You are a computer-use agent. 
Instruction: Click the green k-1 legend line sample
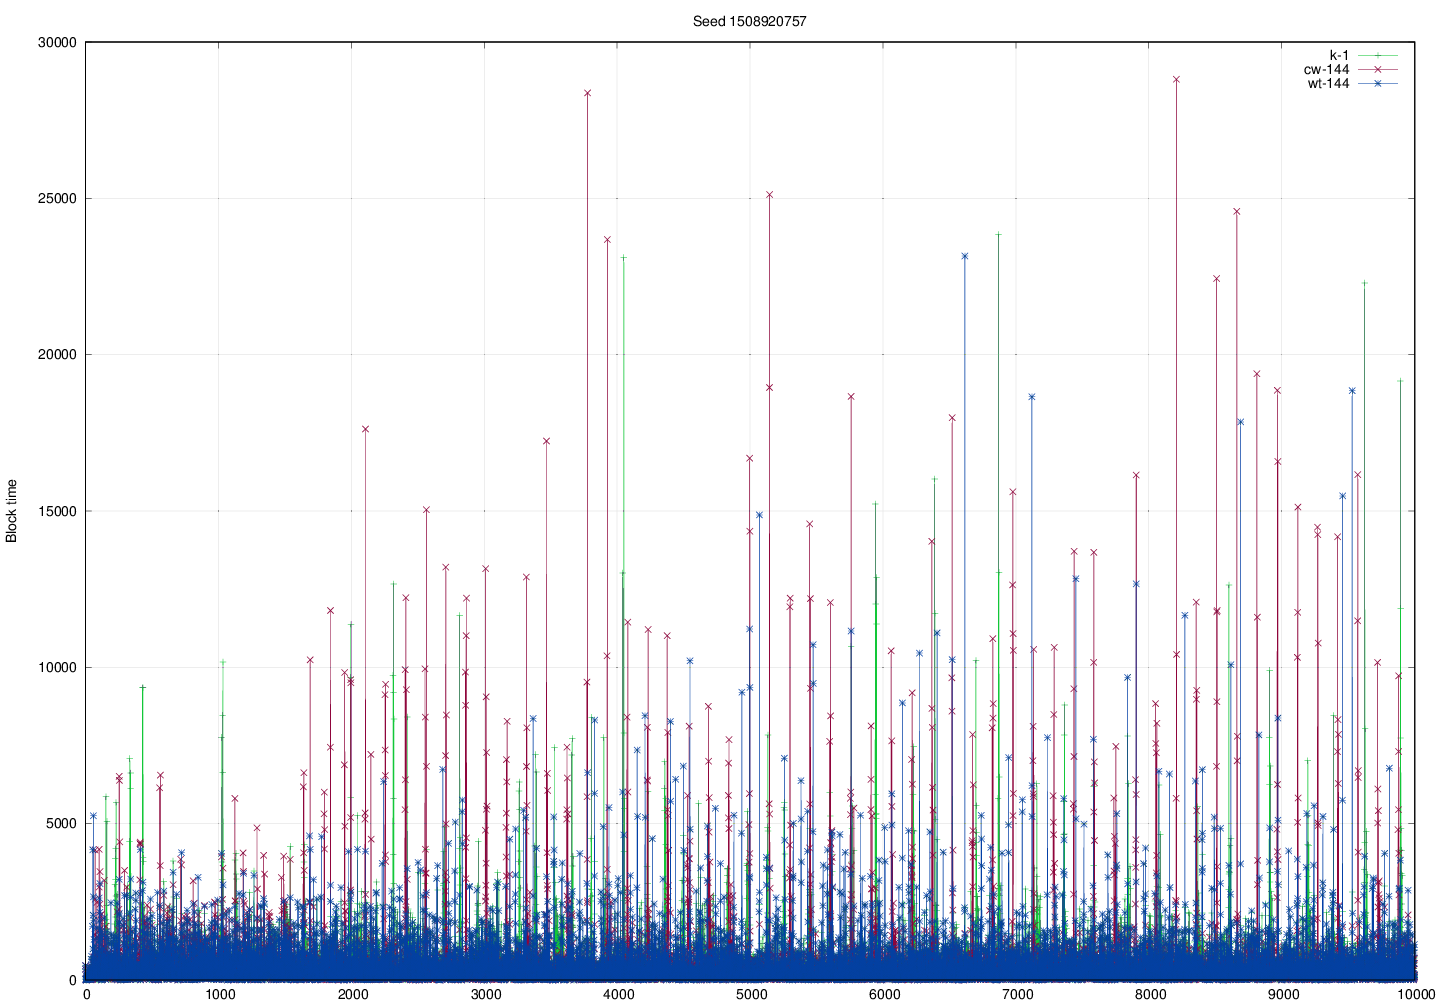[1377, 55]
